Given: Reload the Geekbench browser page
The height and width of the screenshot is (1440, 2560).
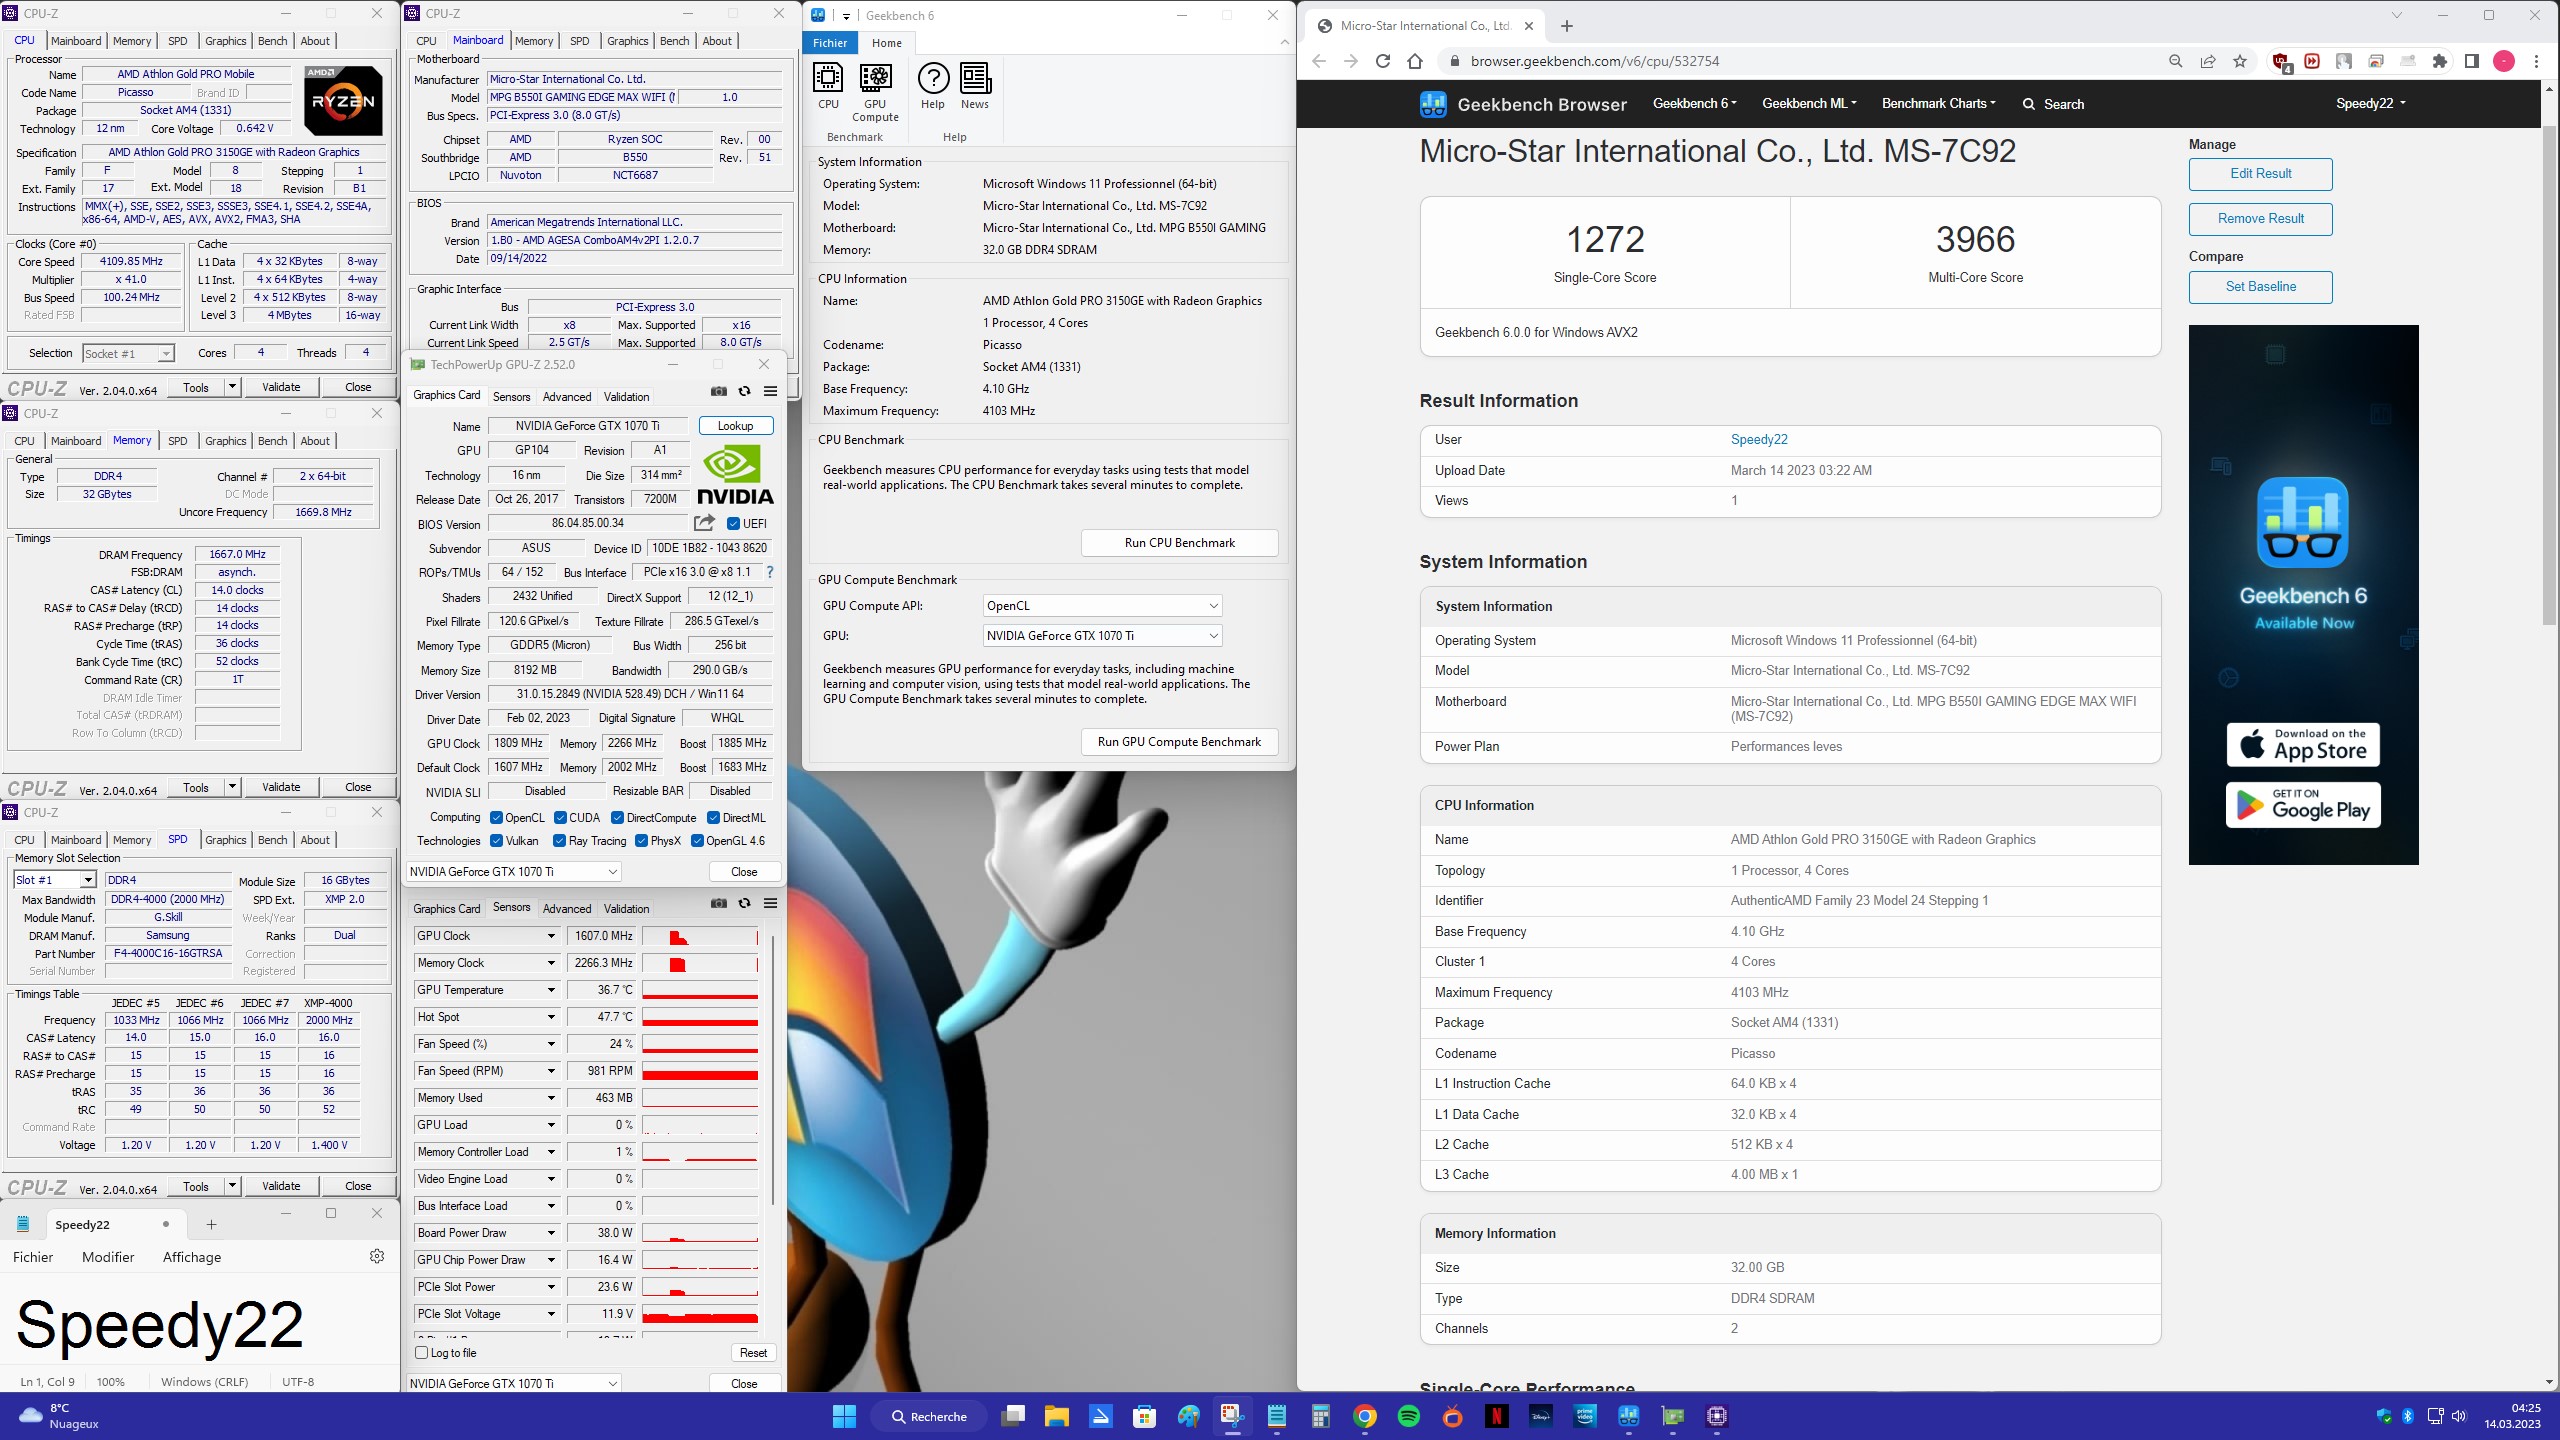Looking at the screenshot, I should (1383, 61).
